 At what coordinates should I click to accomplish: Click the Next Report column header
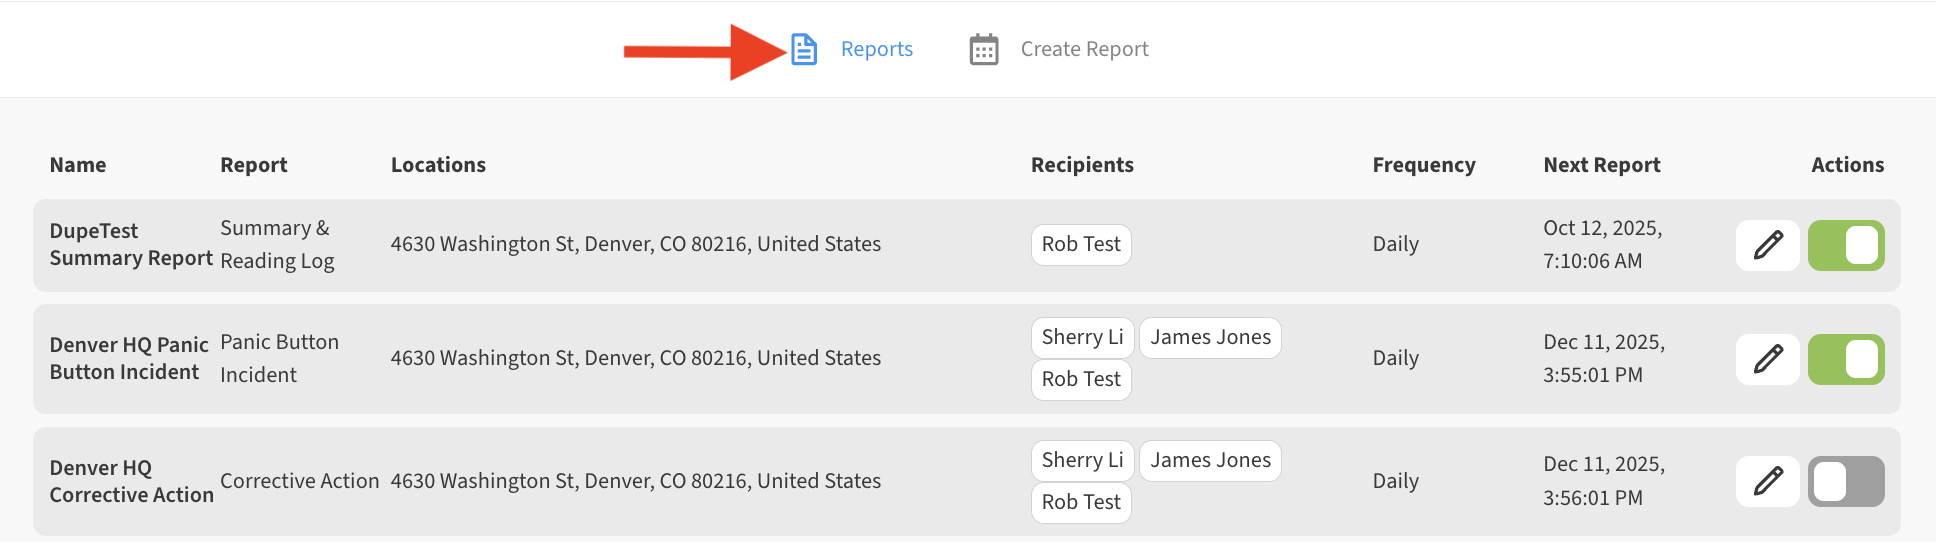[x=1601, y=165]
